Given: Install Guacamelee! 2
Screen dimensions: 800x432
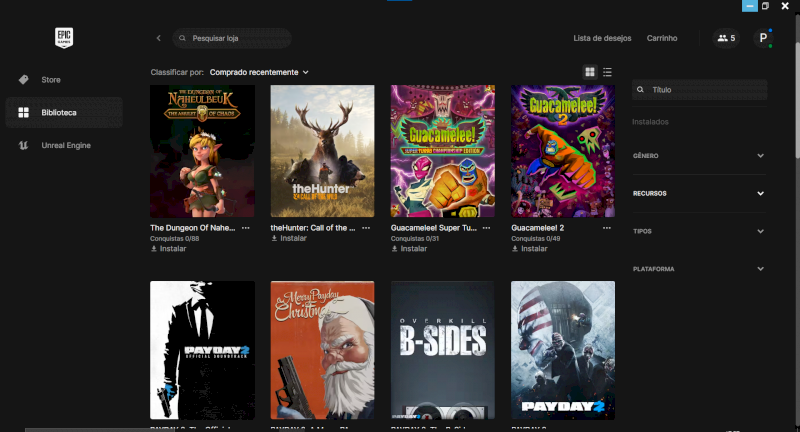Looking at the screenshot, I should pos(530,249).
